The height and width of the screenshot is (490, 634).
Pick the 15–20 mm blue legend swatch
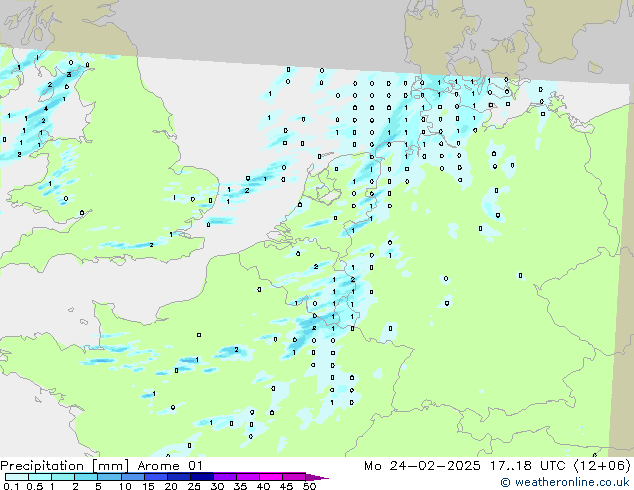pyautogui.click(x=155, y=477)
